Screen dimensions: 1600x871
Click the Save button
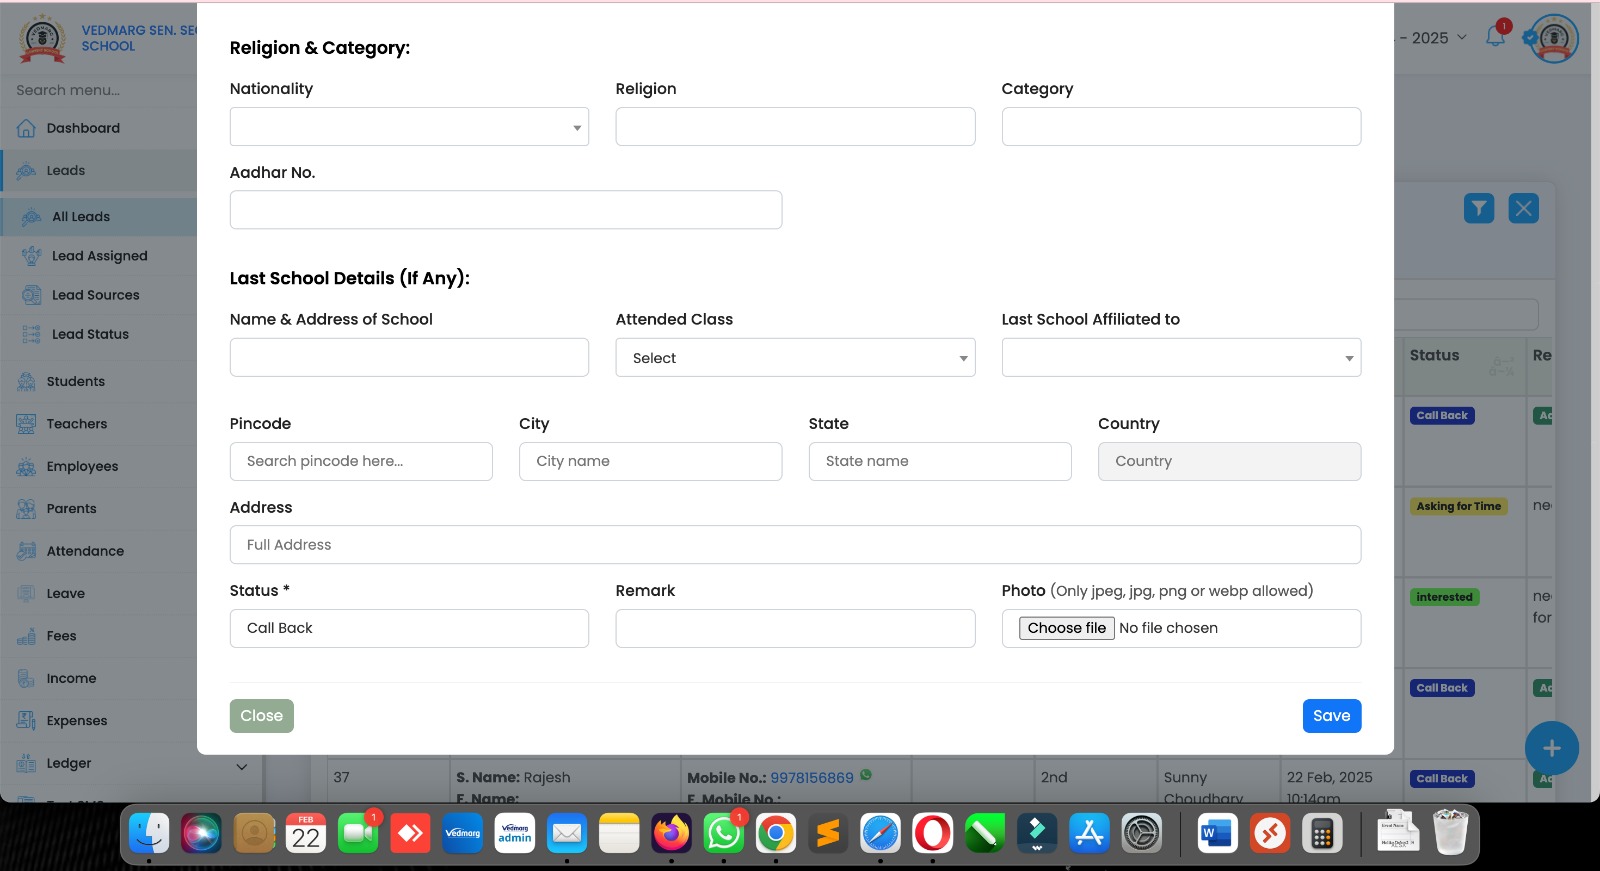1331,716
